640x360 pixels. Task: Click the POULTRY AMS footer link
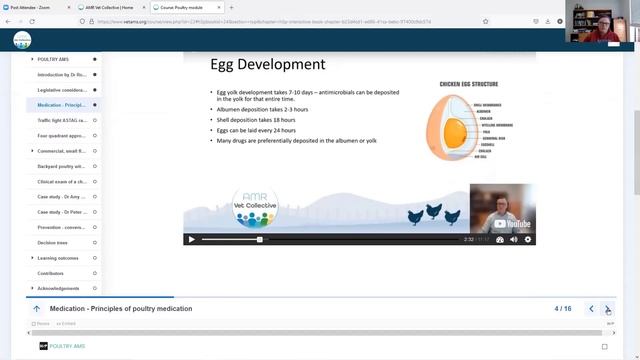click(x=67, y=346)
